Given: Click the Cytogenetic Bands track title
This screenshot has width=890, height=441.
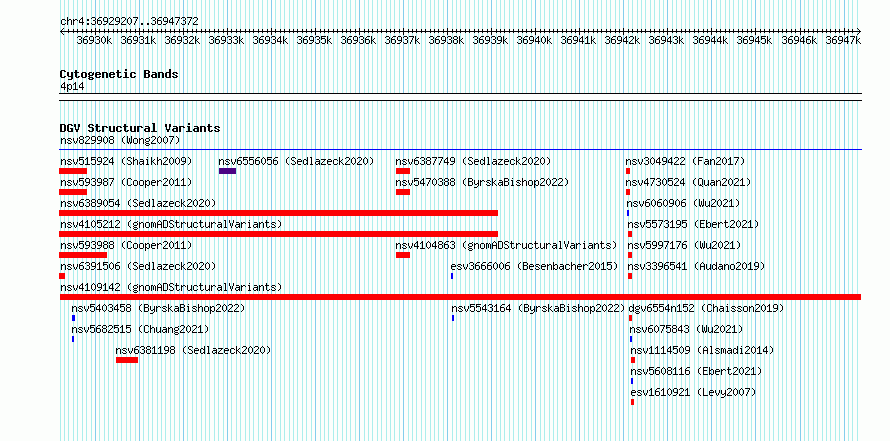Looking at the screenshot, I should tap(119, 74).
